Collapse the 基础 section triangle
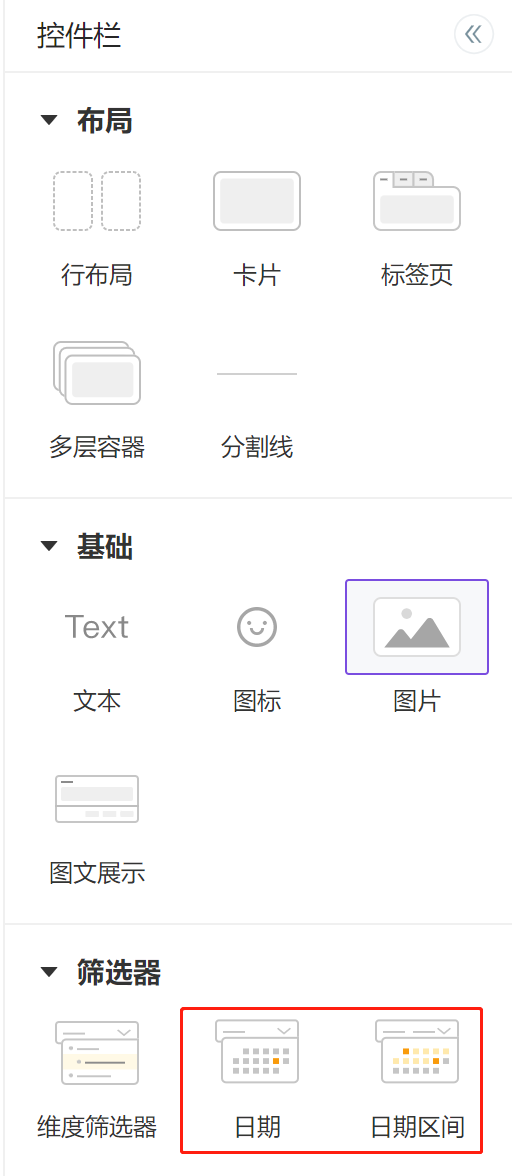512x1176 pixels. (49, 547)
